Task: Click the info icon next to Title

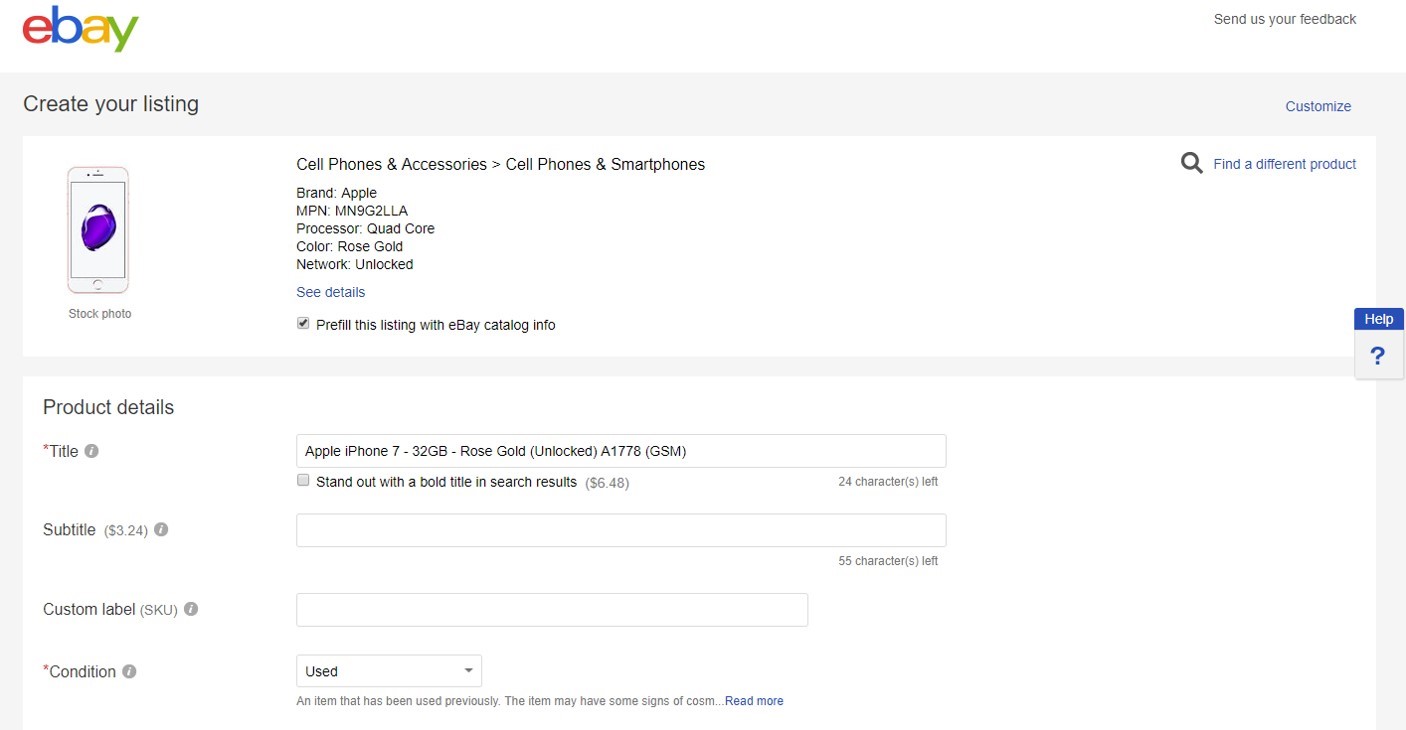Action: click(92, 451)
